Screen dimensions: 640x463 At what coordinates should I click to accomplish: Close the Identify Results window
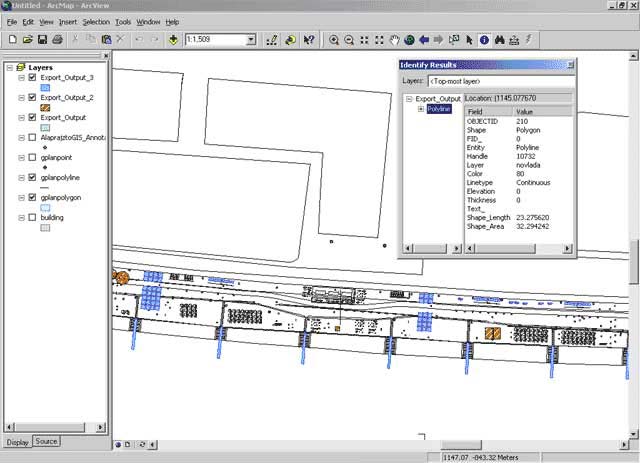point(570,65)
